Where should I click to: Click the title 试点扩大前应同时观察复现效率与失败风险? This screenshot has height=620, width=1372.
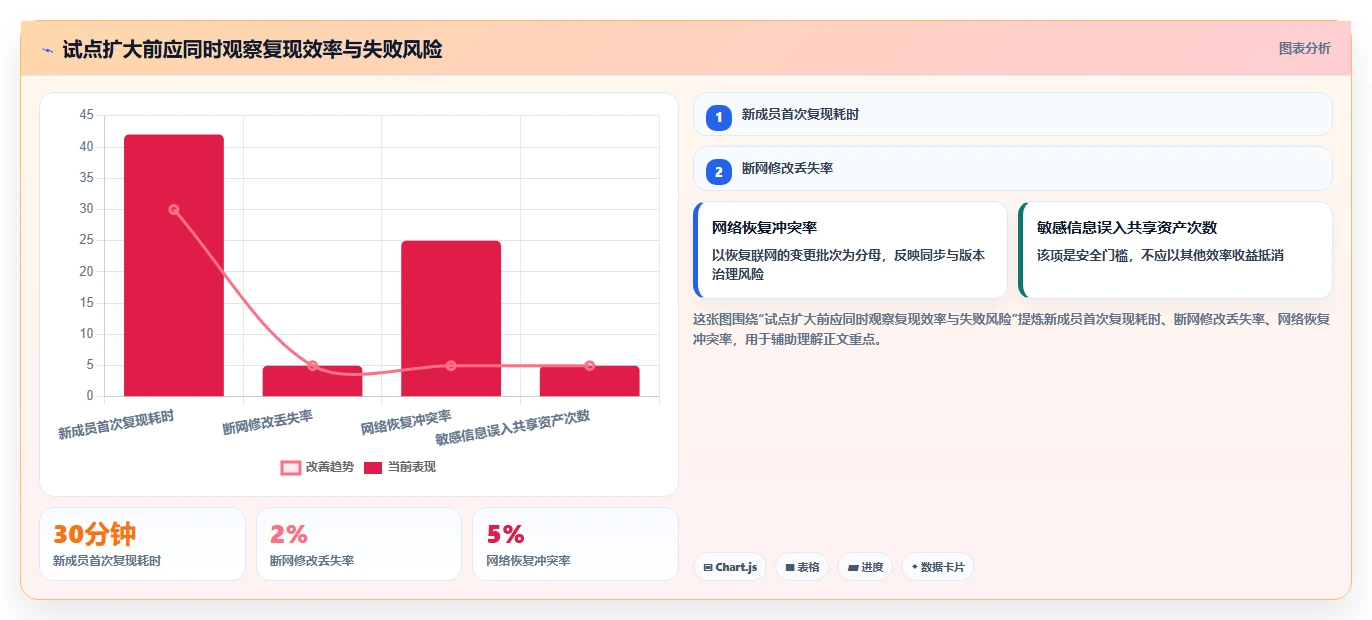(x=252, y=49)
